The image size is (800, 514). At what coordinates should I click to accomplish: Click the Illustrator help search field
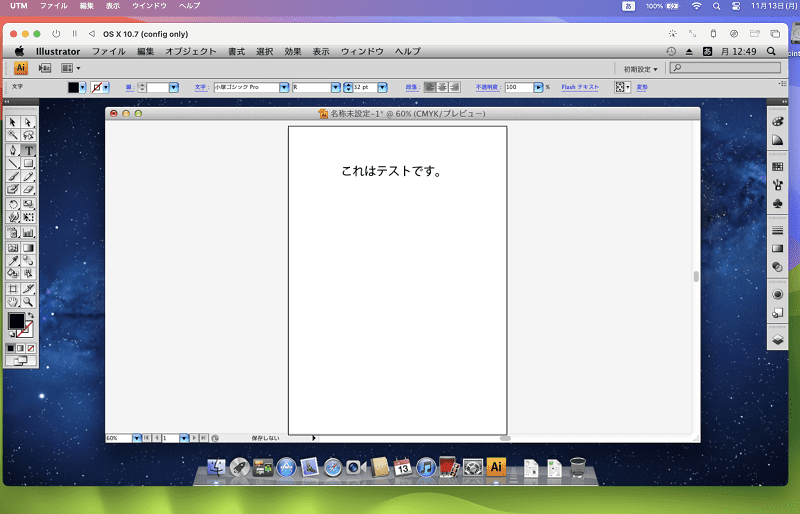pos(725,67)
